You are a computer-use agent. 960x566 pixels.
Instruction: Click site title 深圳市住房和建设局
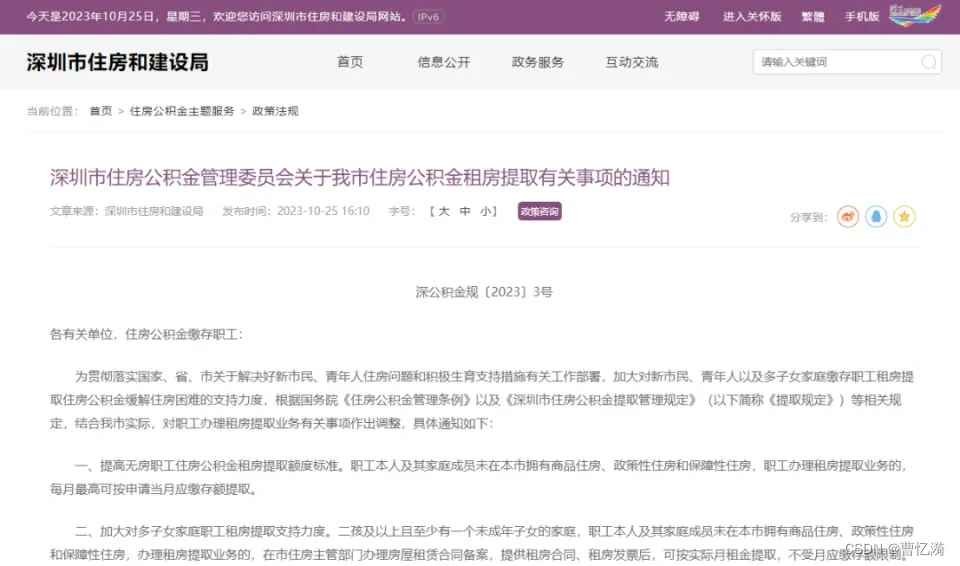pyautogui.click(x=118, y=62)
